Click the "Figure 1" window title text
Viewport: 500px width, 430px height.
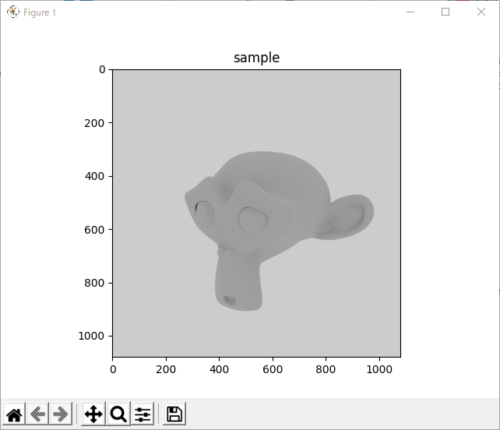[39, 13]
